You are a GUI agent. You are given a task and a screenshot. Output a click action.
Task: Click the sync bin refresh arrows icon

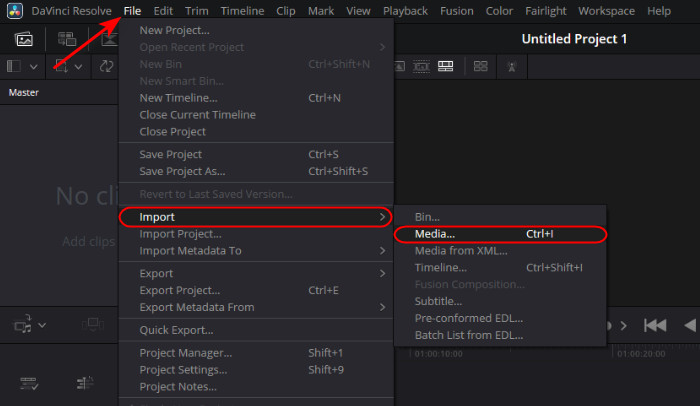tap(106, 66)
